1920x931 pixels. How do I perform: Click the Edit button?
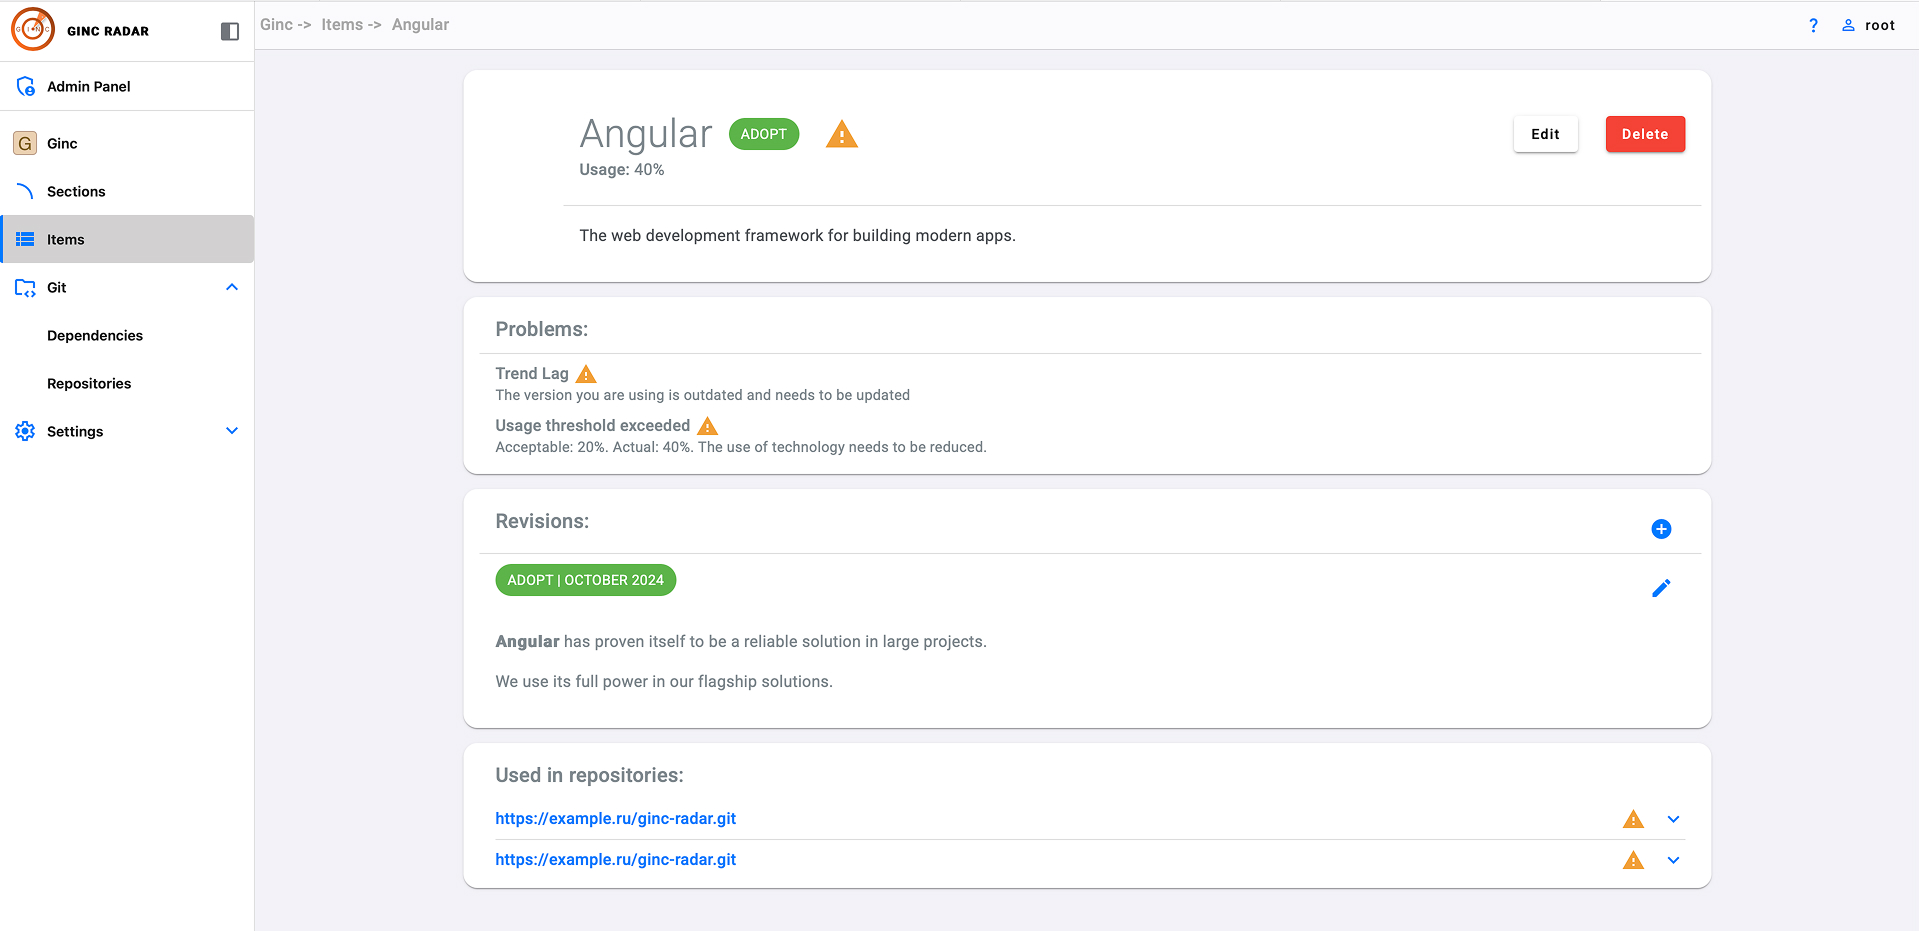1545,134
